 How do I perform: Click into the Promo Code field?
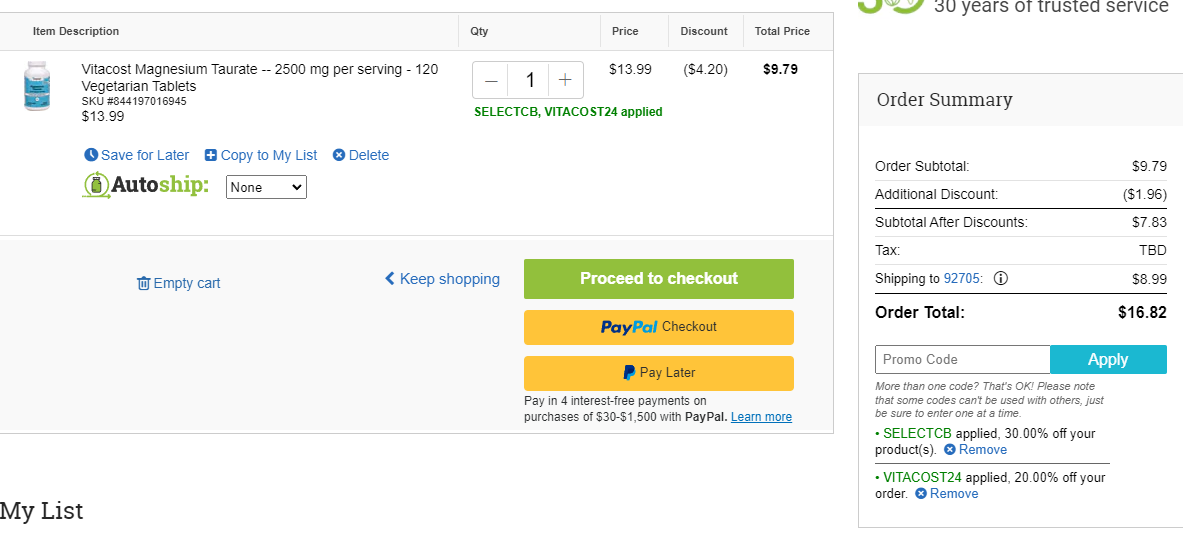pos(963,360)
